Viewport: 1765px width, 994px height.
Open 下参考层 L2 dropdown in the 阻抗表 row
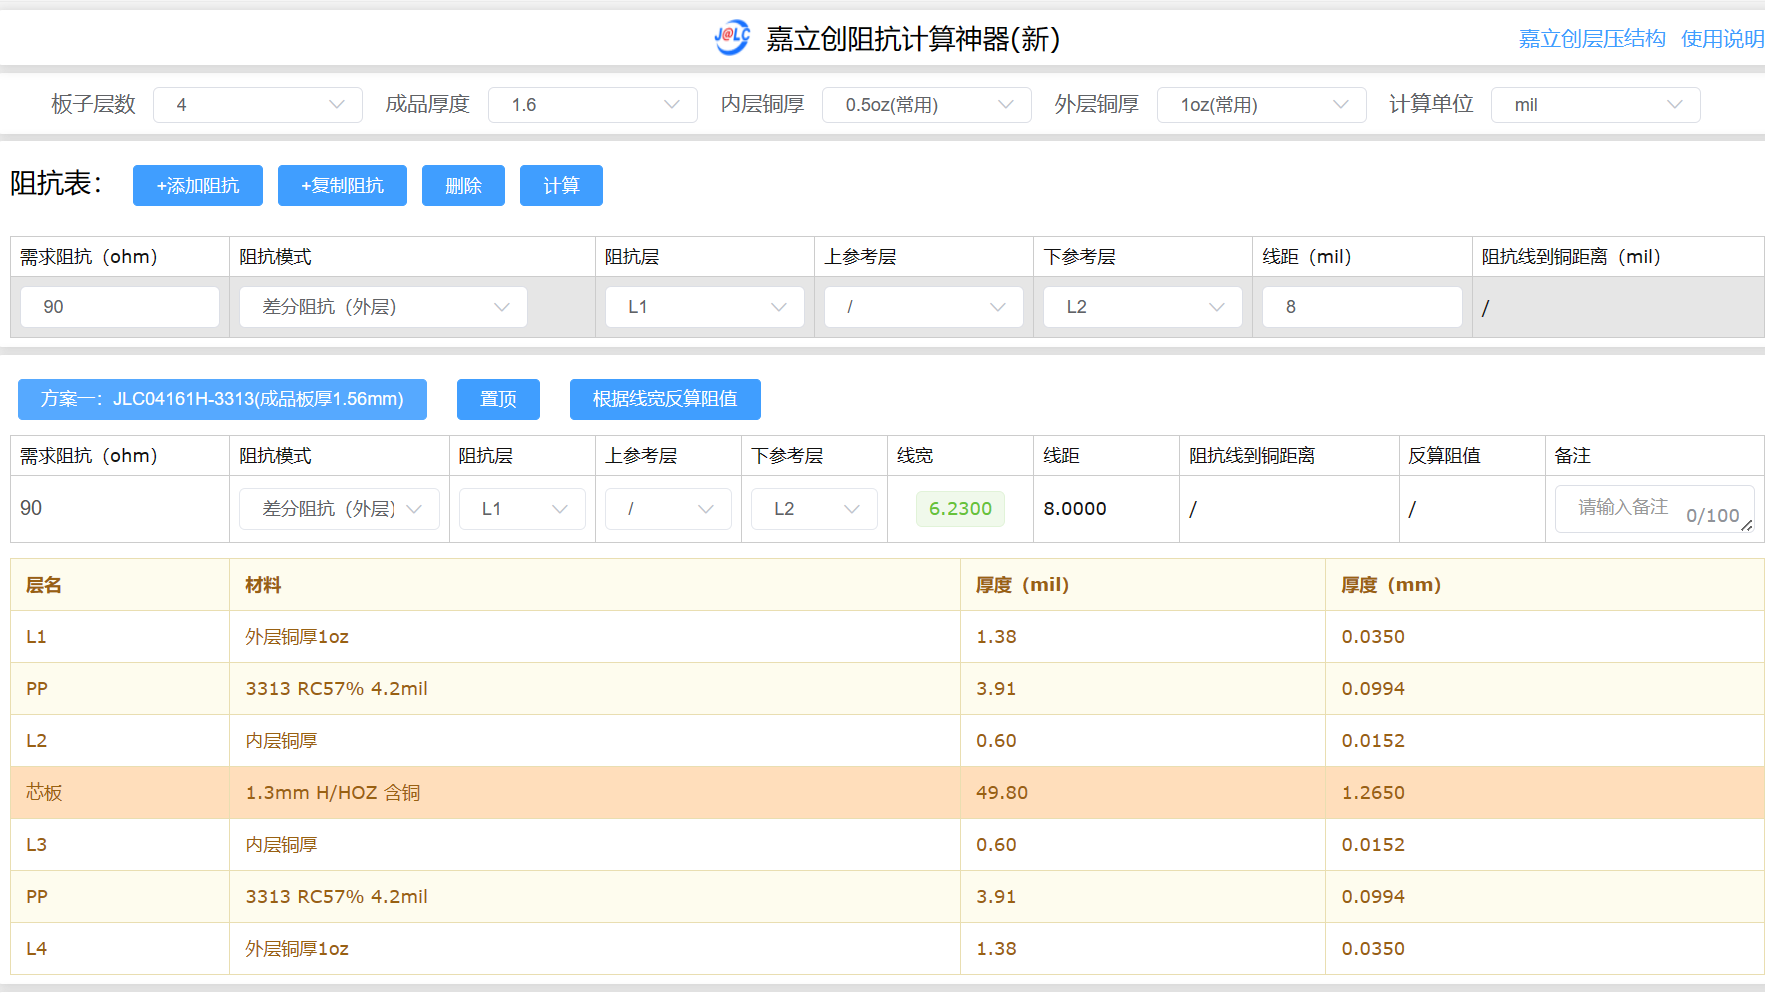1143,307
